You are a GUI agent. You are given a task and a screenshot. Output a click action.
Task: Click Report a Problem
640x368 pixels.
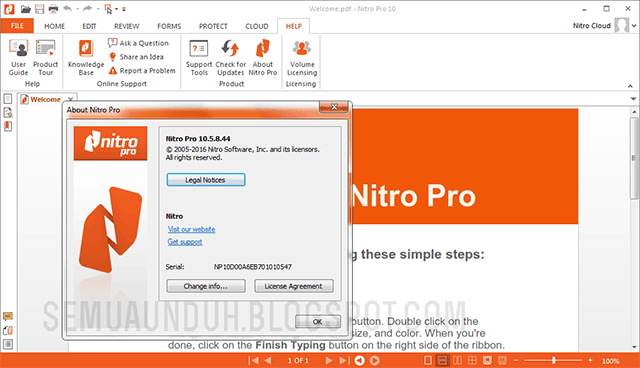(142, 71)
